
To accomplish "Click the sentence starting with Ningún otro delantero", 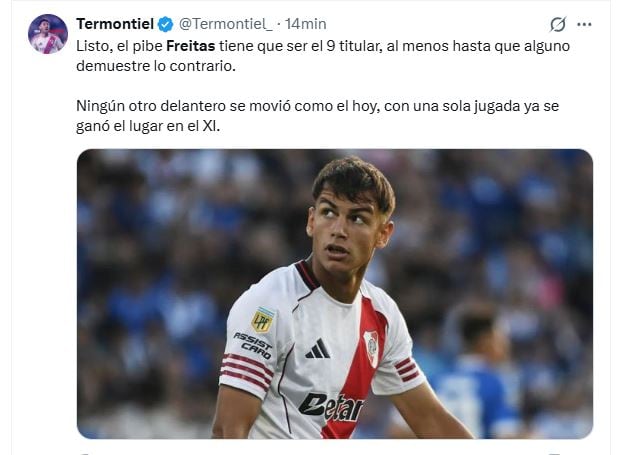I will [317, 116].
